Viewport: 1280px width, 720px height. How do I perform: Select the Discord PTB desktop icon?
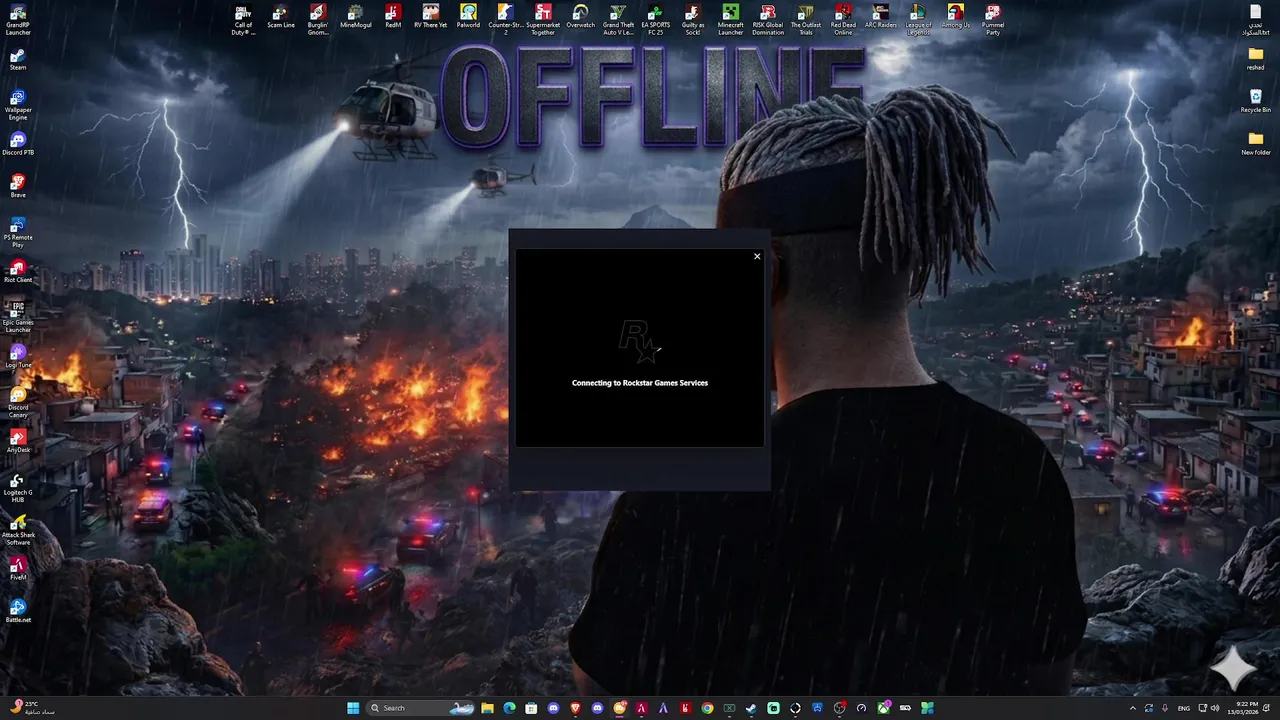point(18,144)
